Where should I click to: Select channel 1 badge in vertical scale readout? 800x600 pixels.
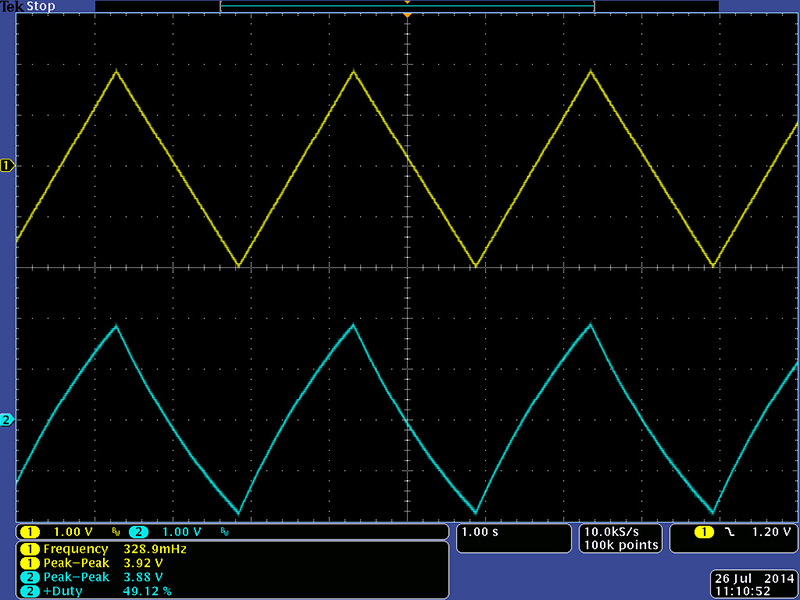(x=30, y=532)
